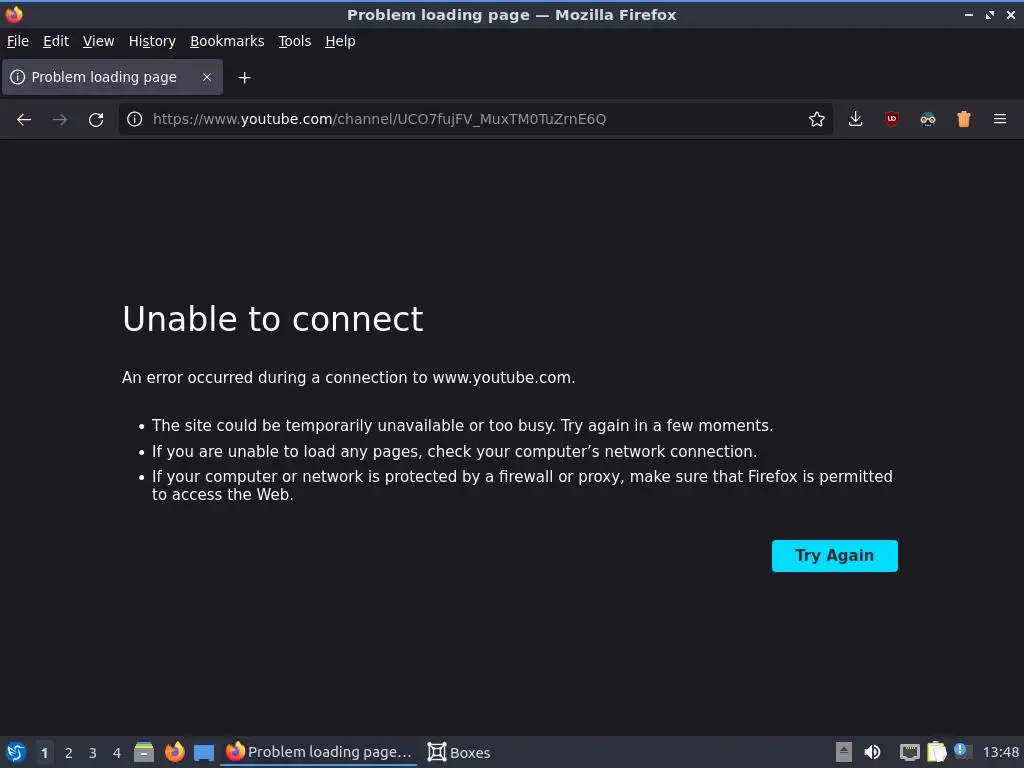The height and width of the screenshot is (768, 1024).
Task: Open the volume control icon
Action: (872, 752)
